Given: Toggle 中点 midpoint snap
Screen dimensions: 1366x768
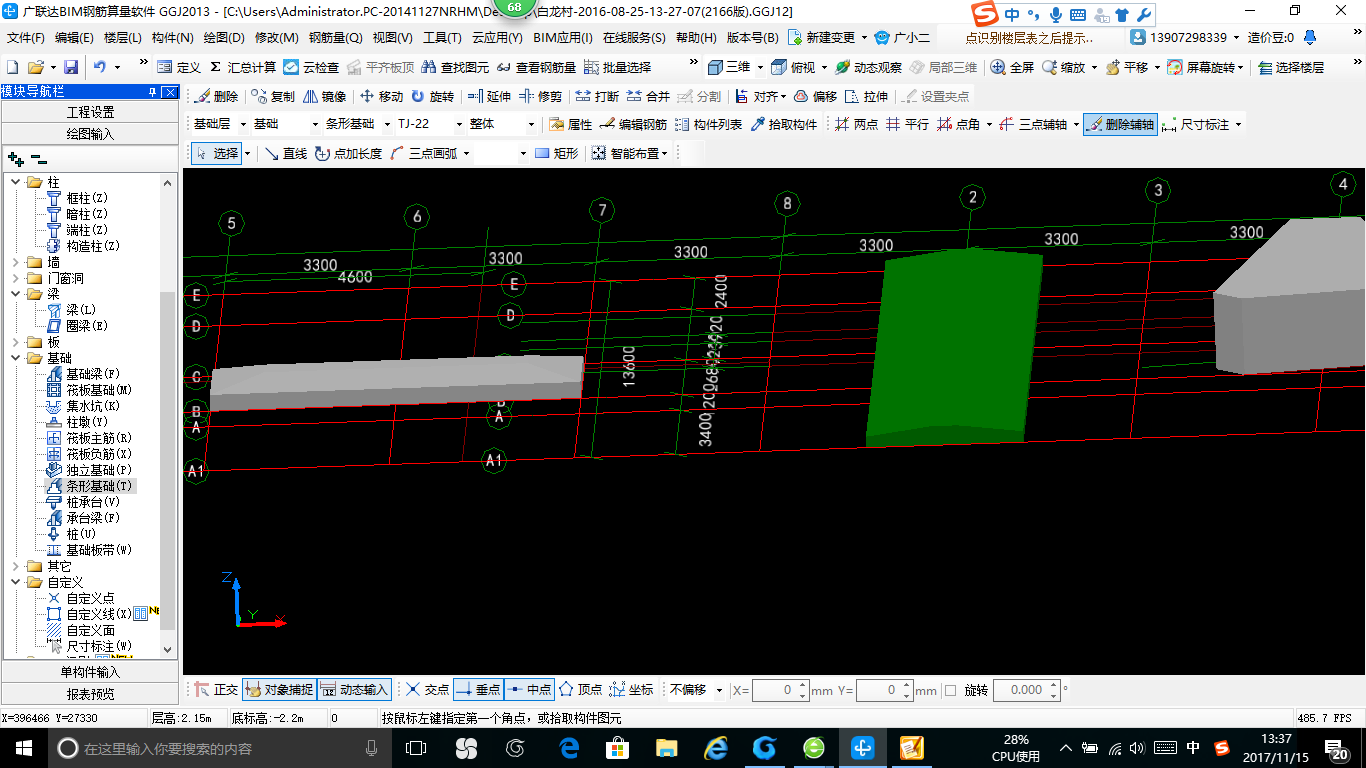Looking at the screenshot, I should pos(529,690).
